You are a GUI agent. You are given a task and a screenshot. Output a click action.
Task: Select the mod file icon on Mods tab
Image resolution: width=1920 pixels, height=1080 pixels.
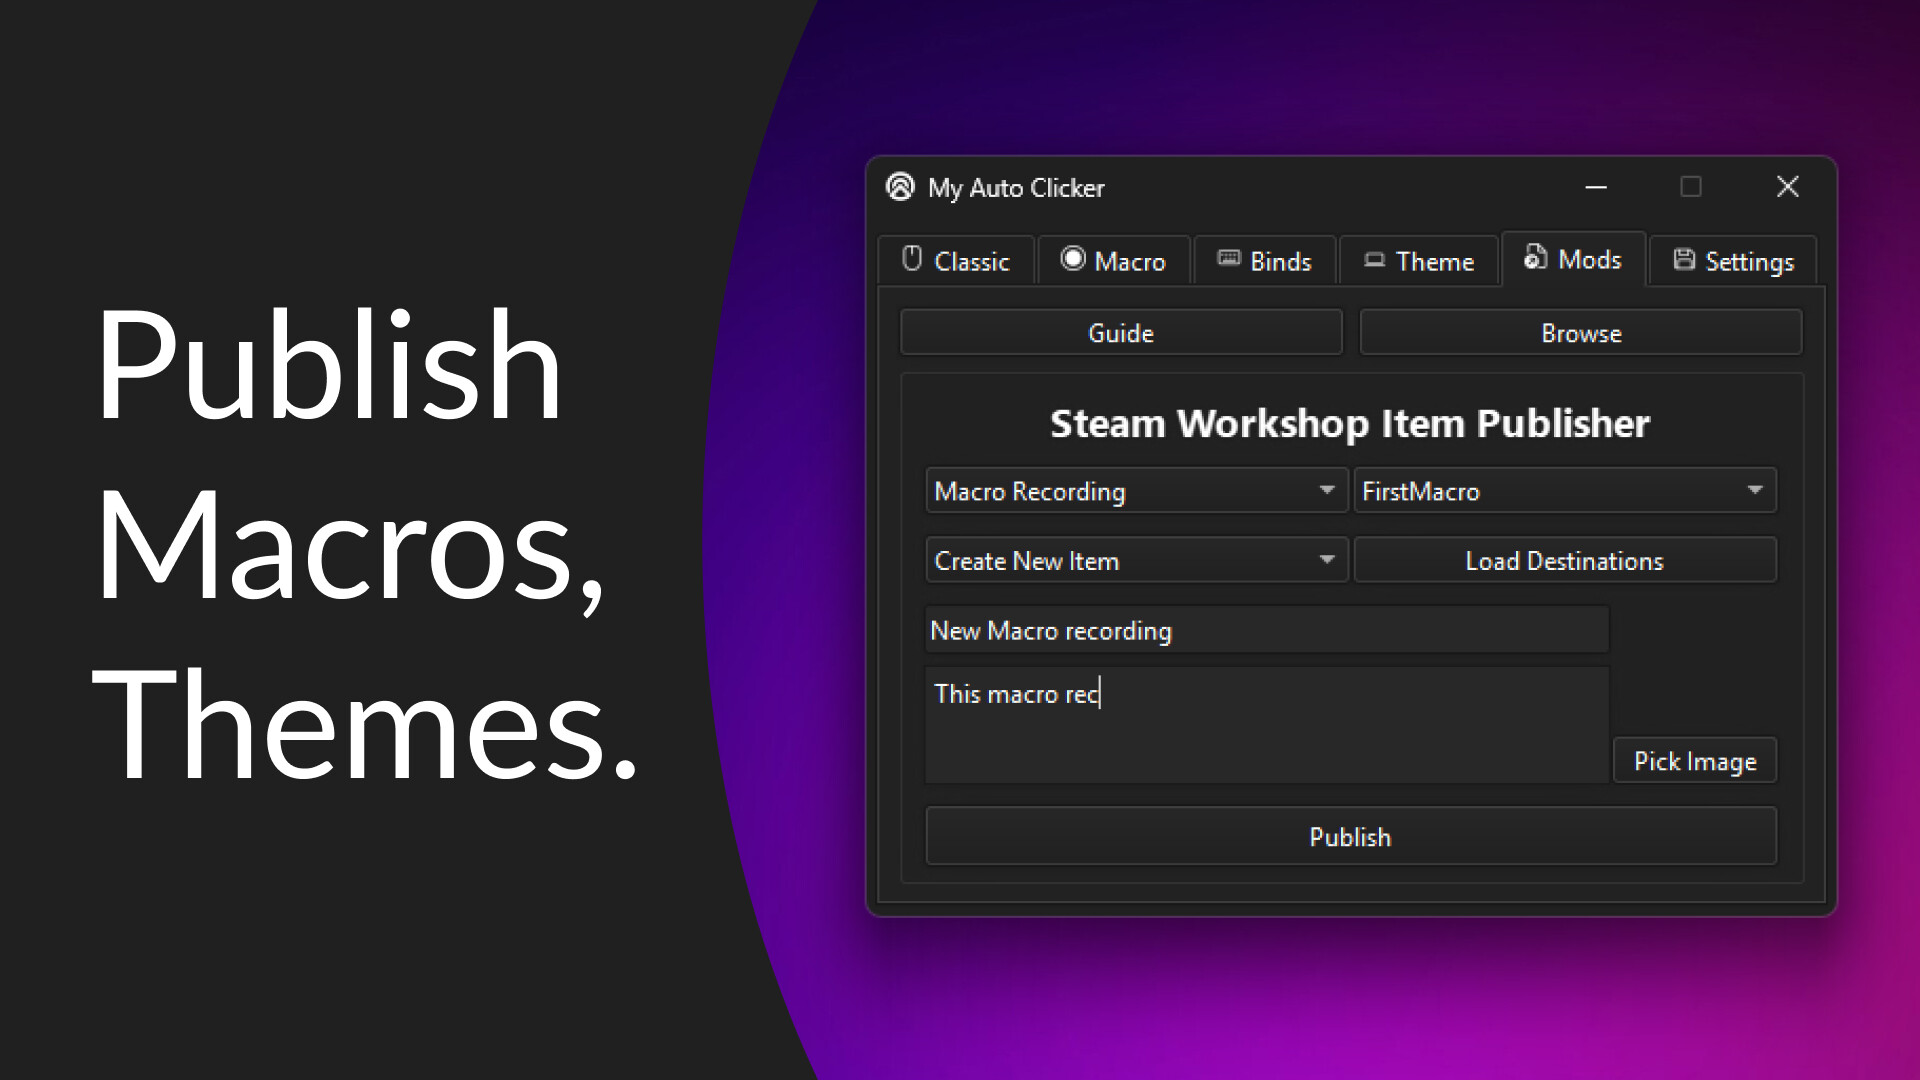(x=1533, y=258)
